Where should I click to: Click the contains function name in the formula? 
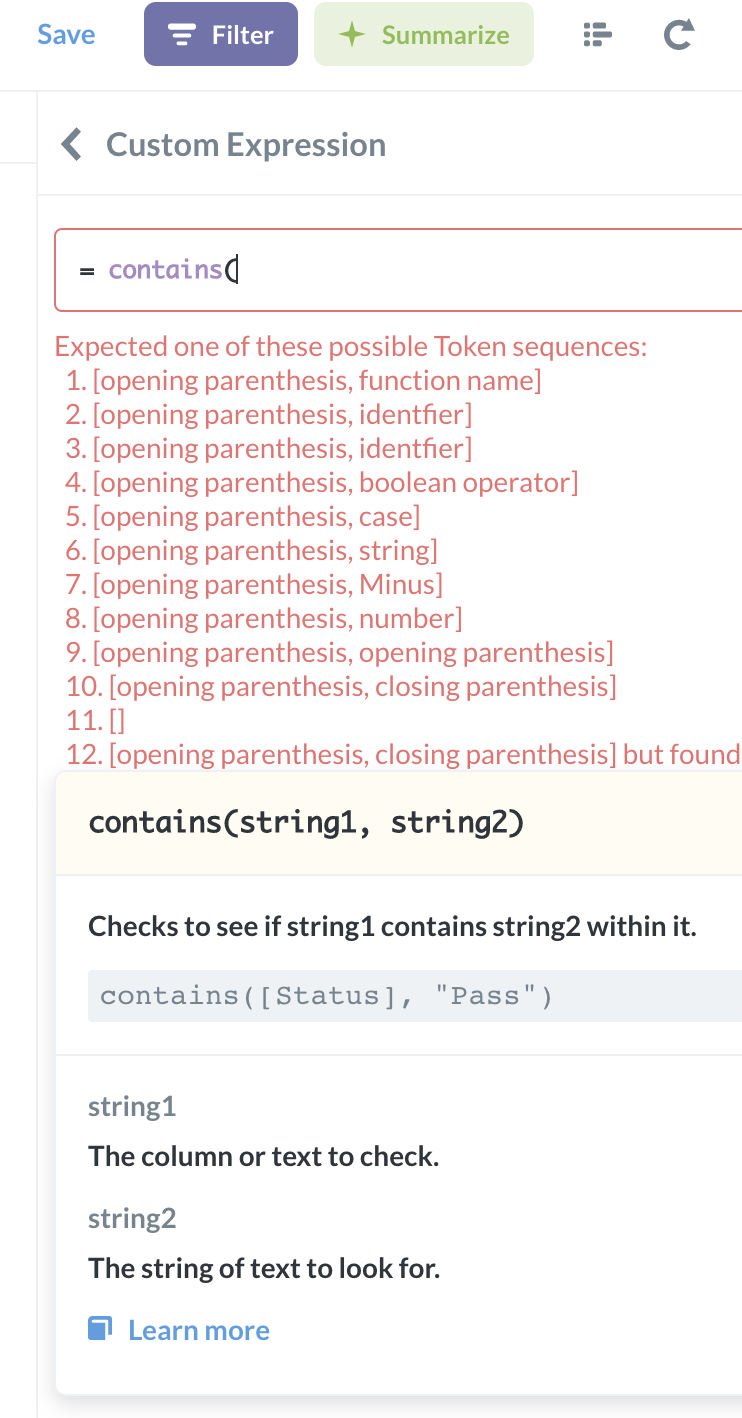point(165,270)
